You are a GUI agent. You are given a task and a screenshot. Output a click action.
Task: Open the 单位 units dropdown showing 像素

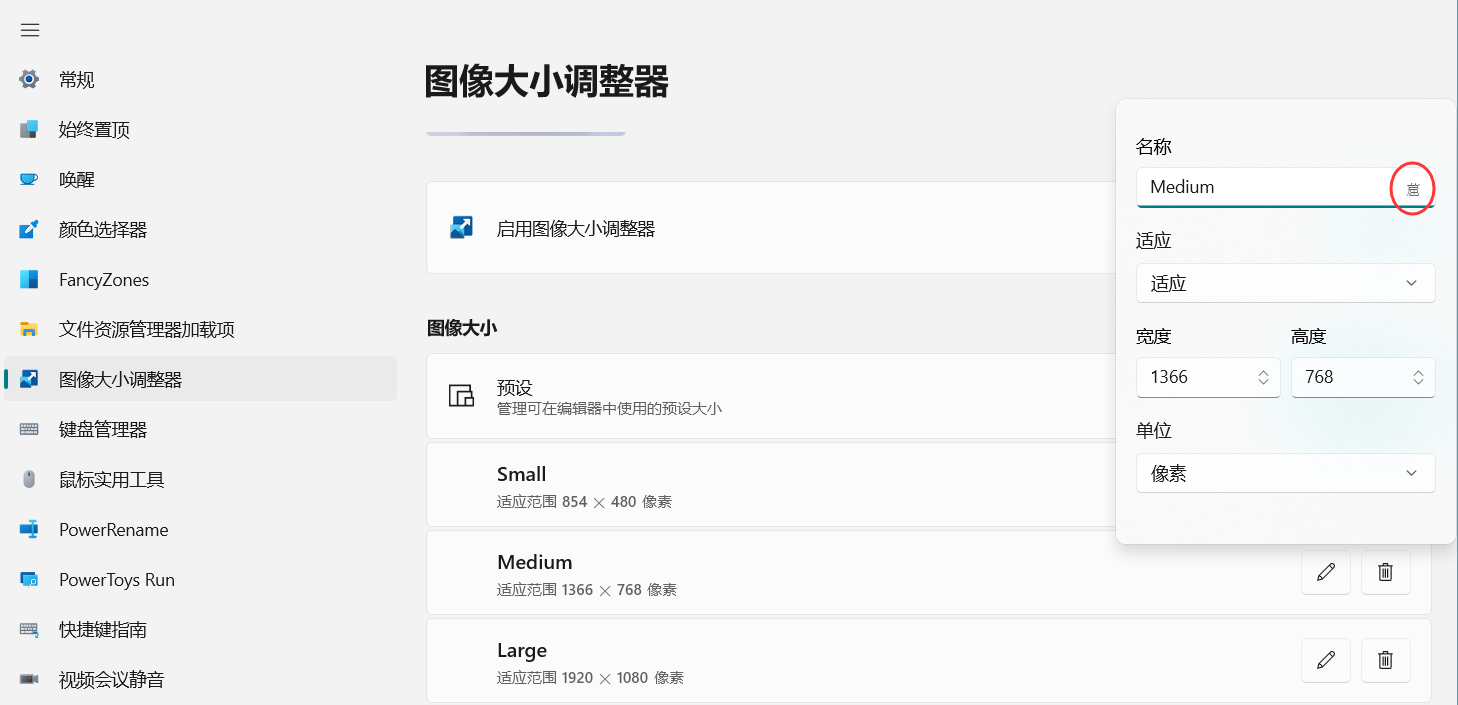1285,473
